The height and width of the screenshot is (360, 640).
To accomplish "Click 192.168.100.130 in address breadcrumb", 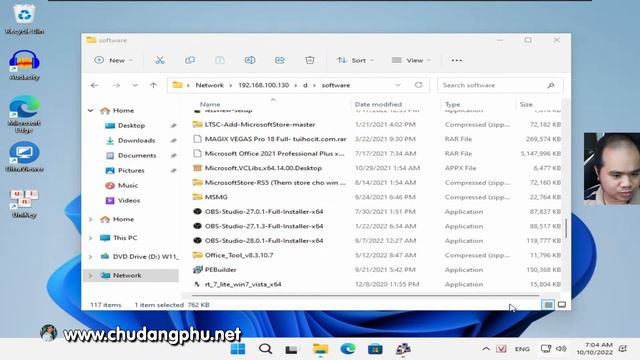I will [263, 85].
